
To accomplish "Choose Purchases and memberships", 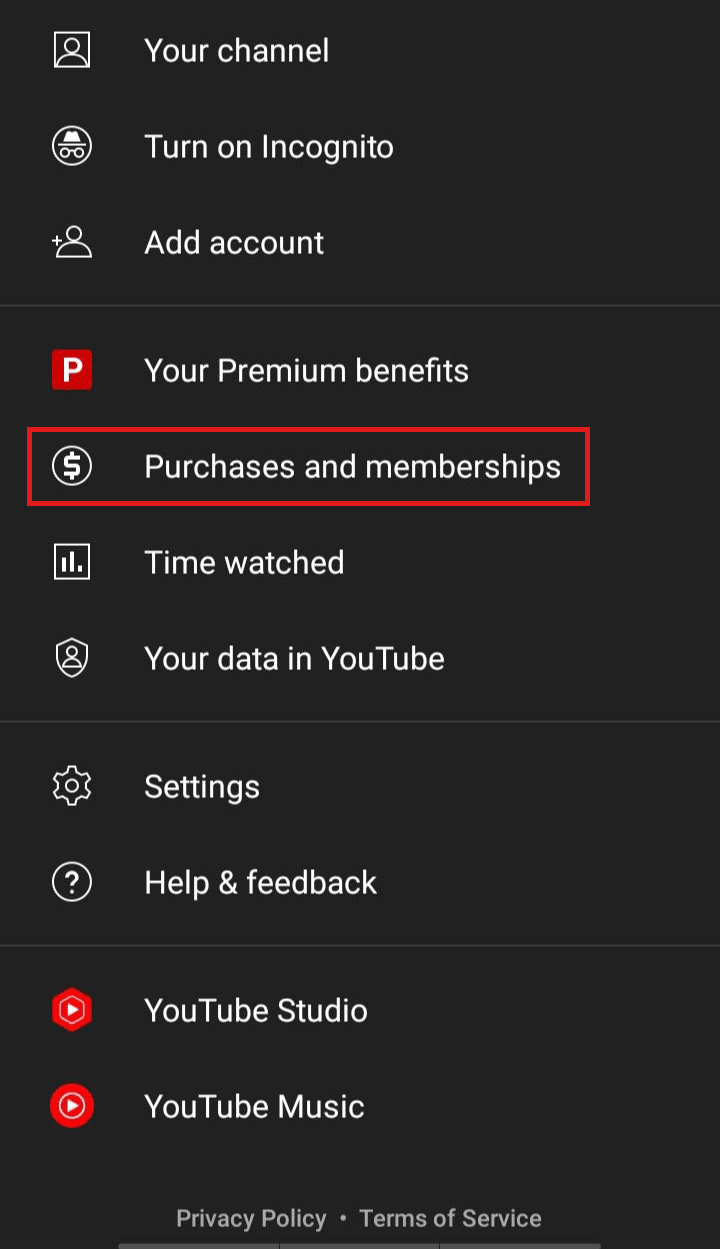I will pos(360,466).
